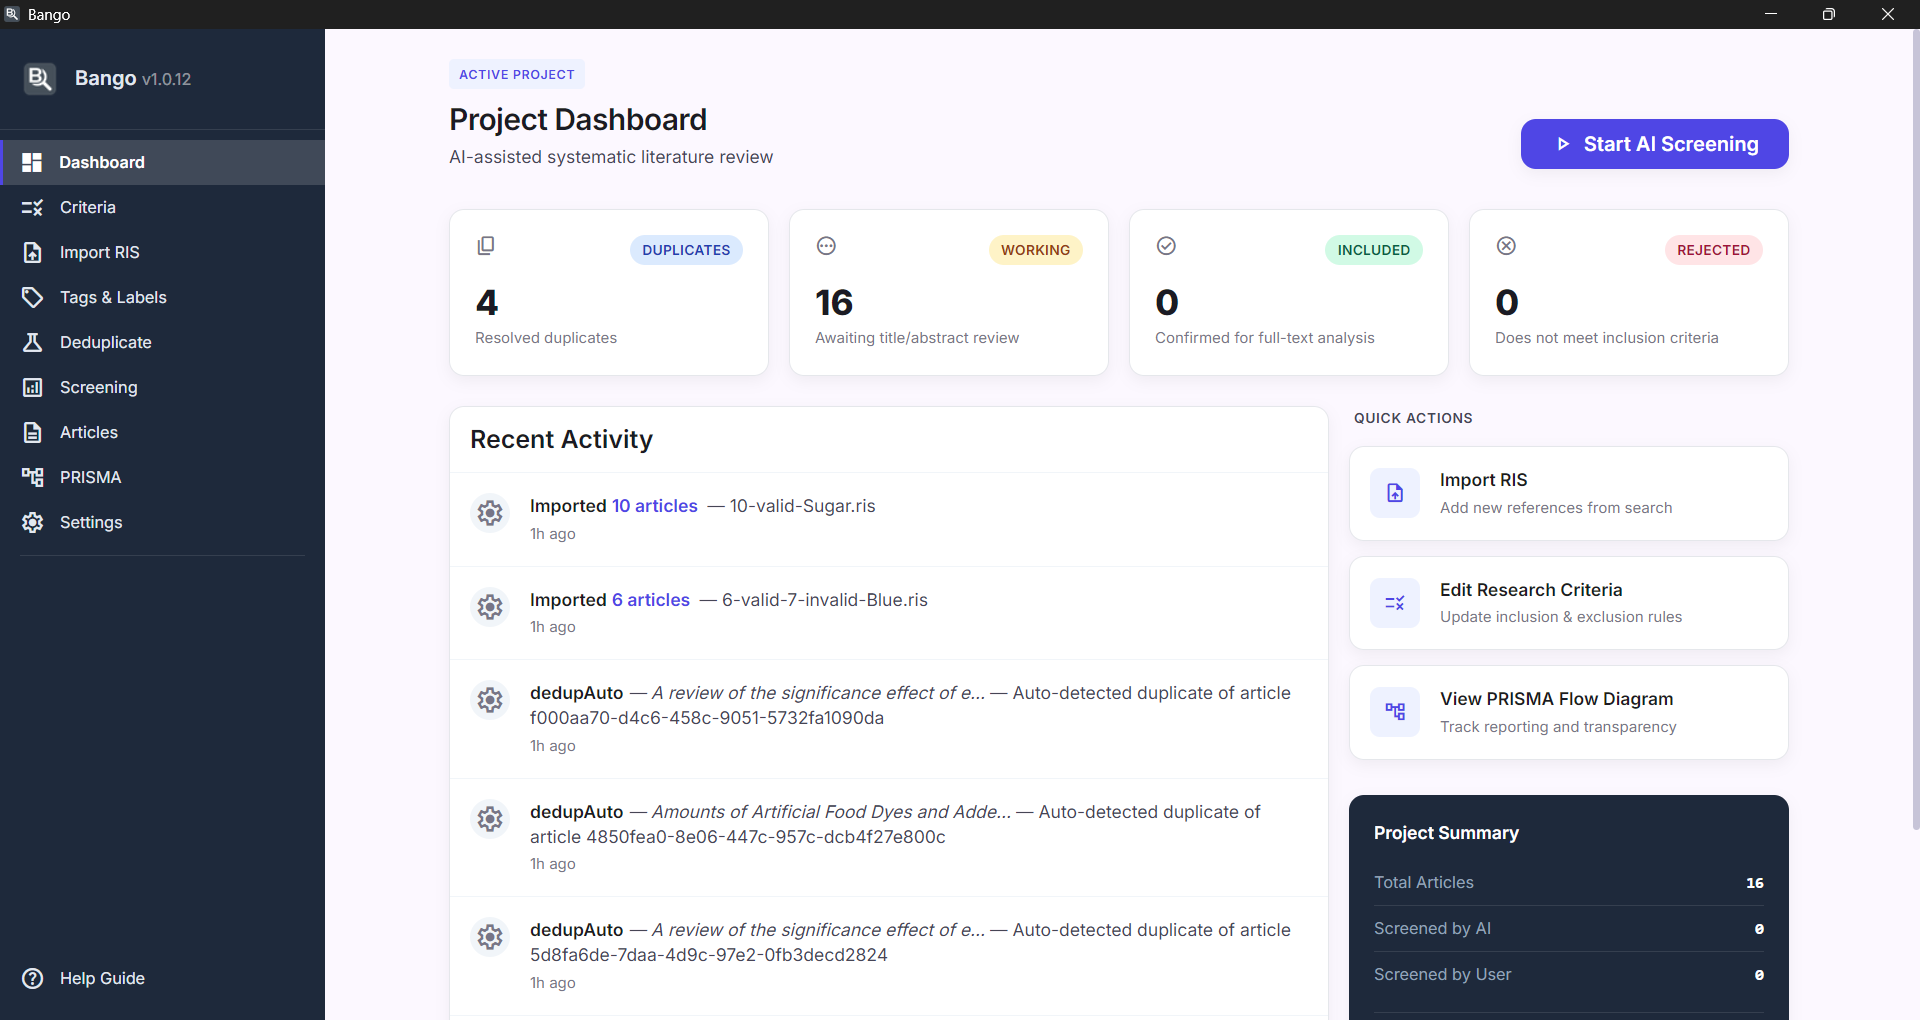Click gear icon beside 6-valid-7-invalid-Blue.ris activity

pyautogui.click(x=490, y=606)
